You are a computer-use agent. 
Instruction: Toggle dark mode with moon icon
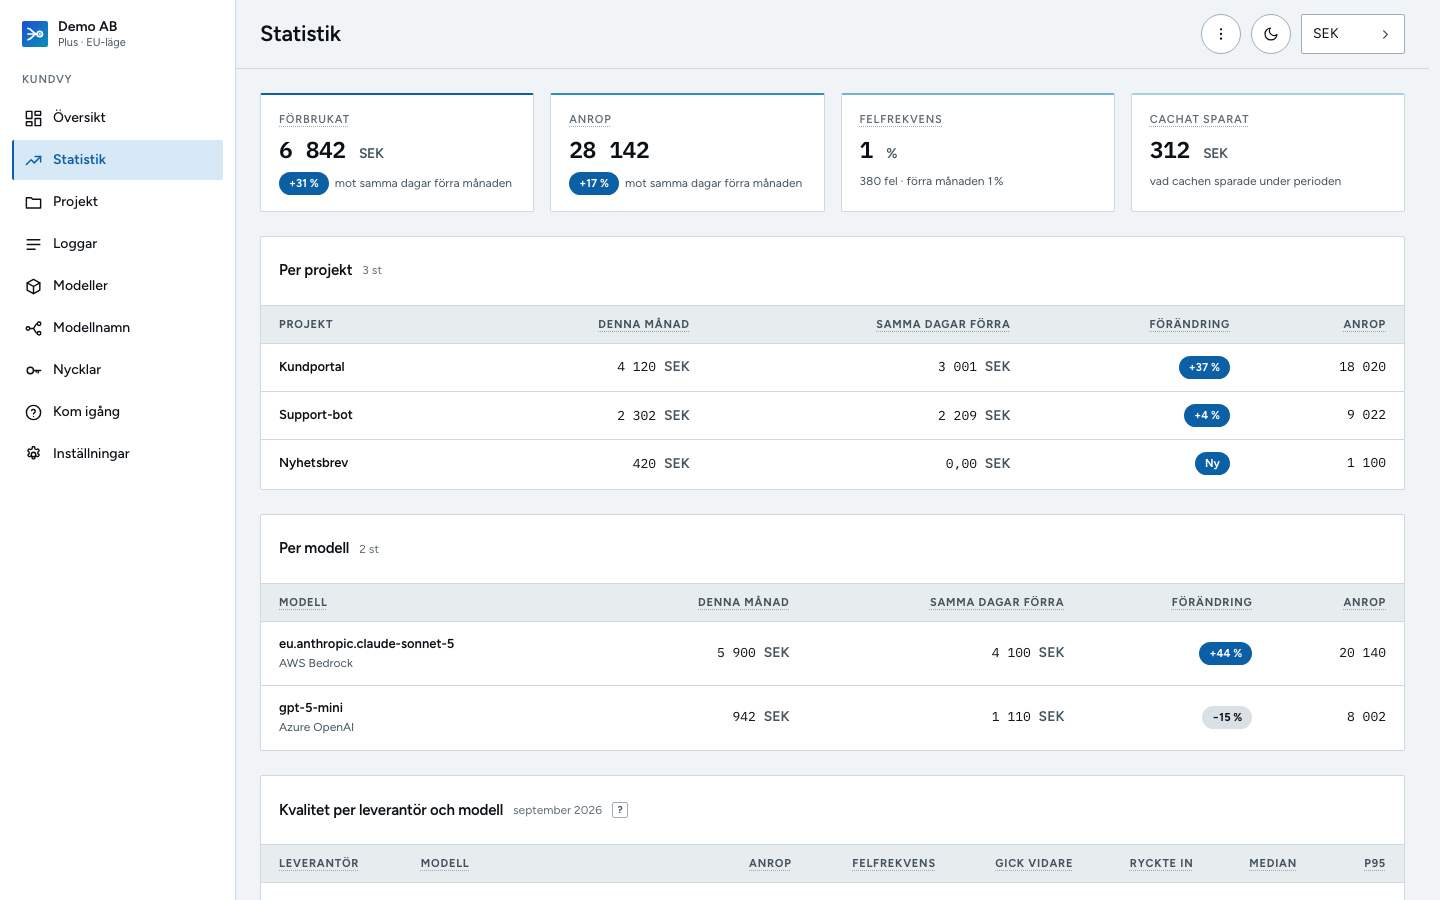pyautogui.click(x=1271, y=34)
